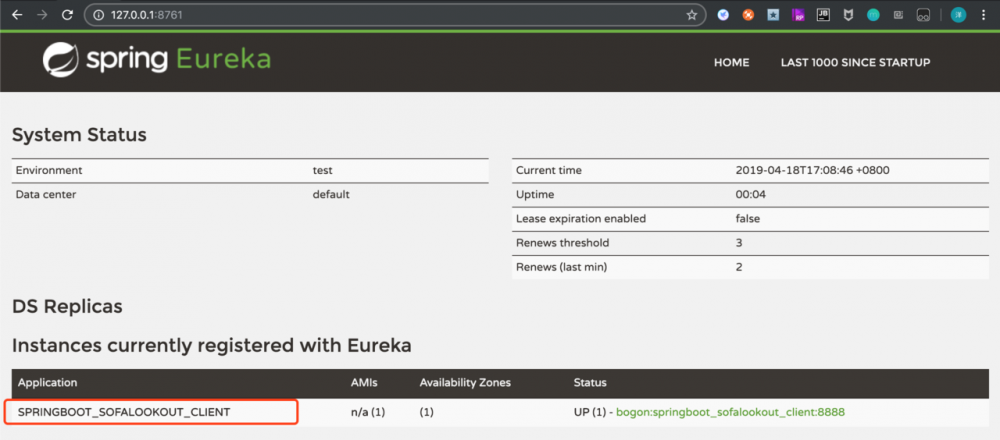The height and width of the screenshot is (440, 1000).
Task: Open the McAfee shield extension
Action: click(848, 15)
